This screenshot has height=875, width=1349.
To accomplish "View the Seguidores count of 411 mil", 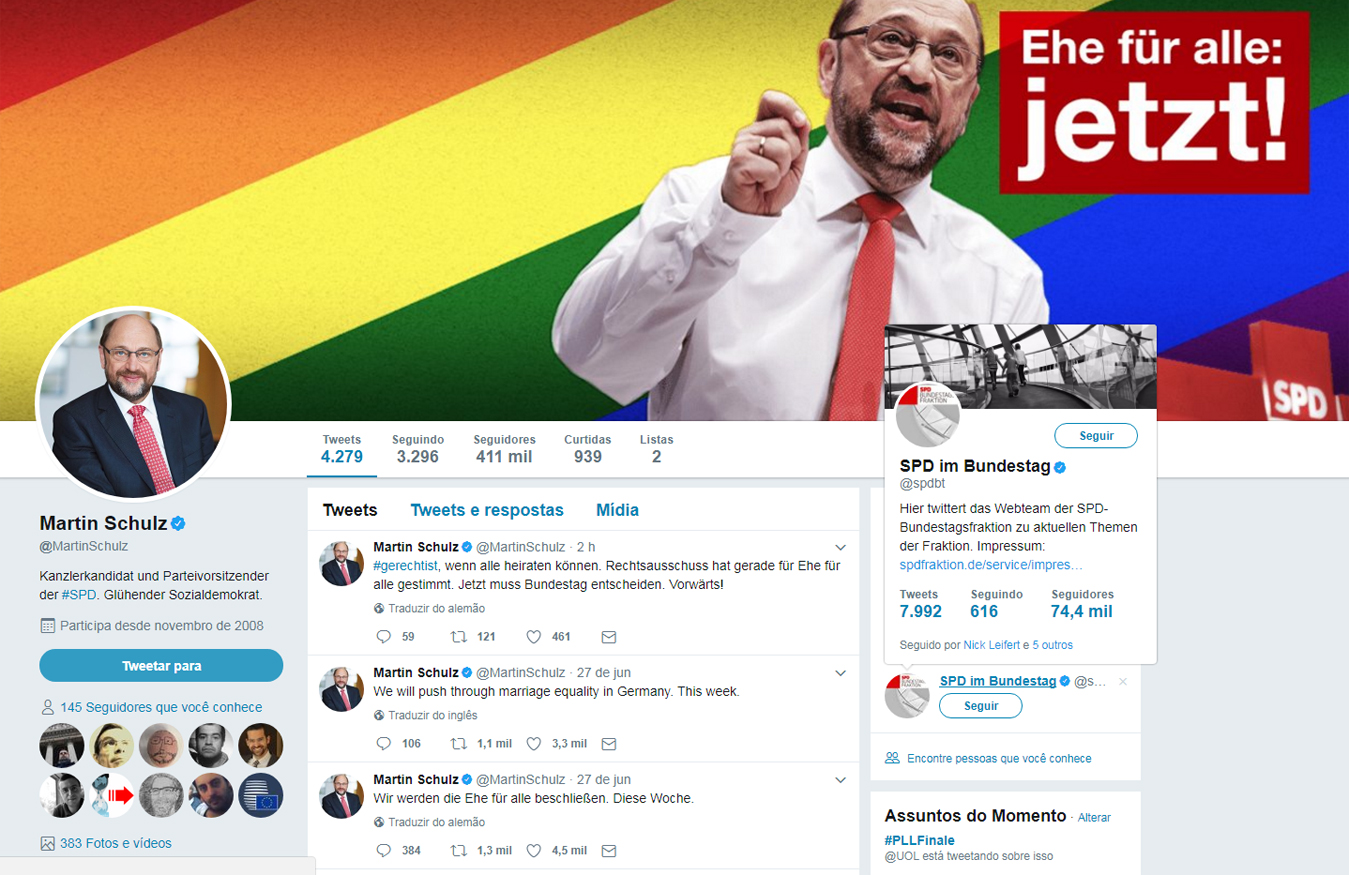I will [504, 449].
